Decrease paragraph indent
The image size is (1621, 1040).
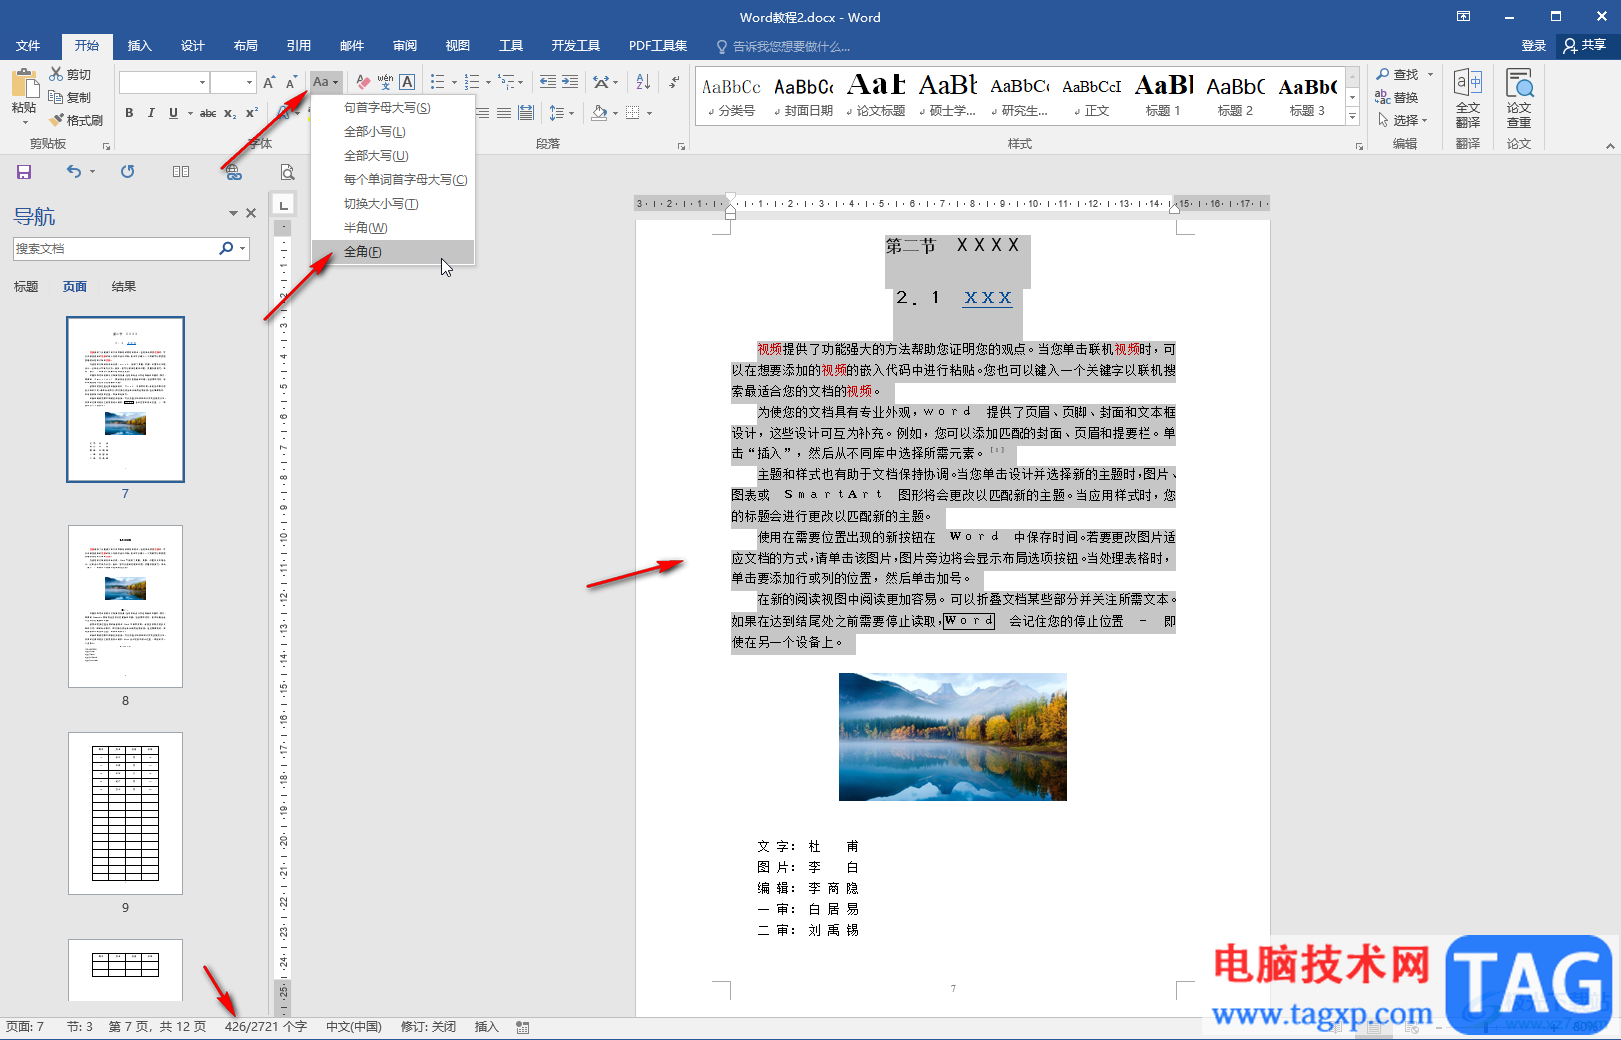547,82
